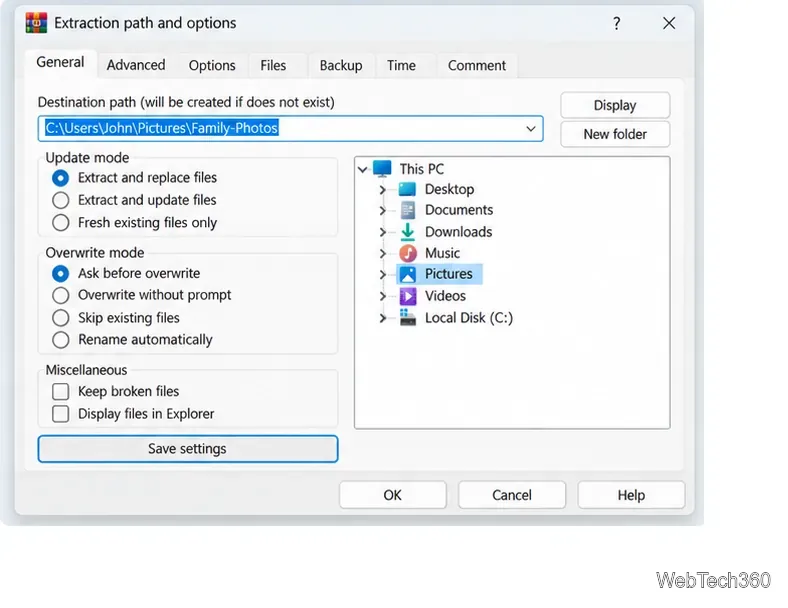Select the Desktop label in the tree

pyautogui.click(x=450, y=189)
